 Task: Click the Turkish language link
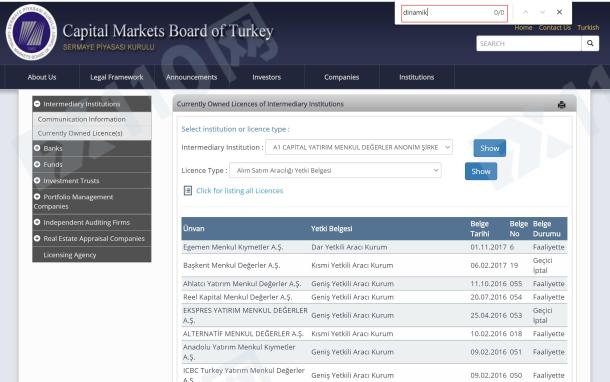588,28
